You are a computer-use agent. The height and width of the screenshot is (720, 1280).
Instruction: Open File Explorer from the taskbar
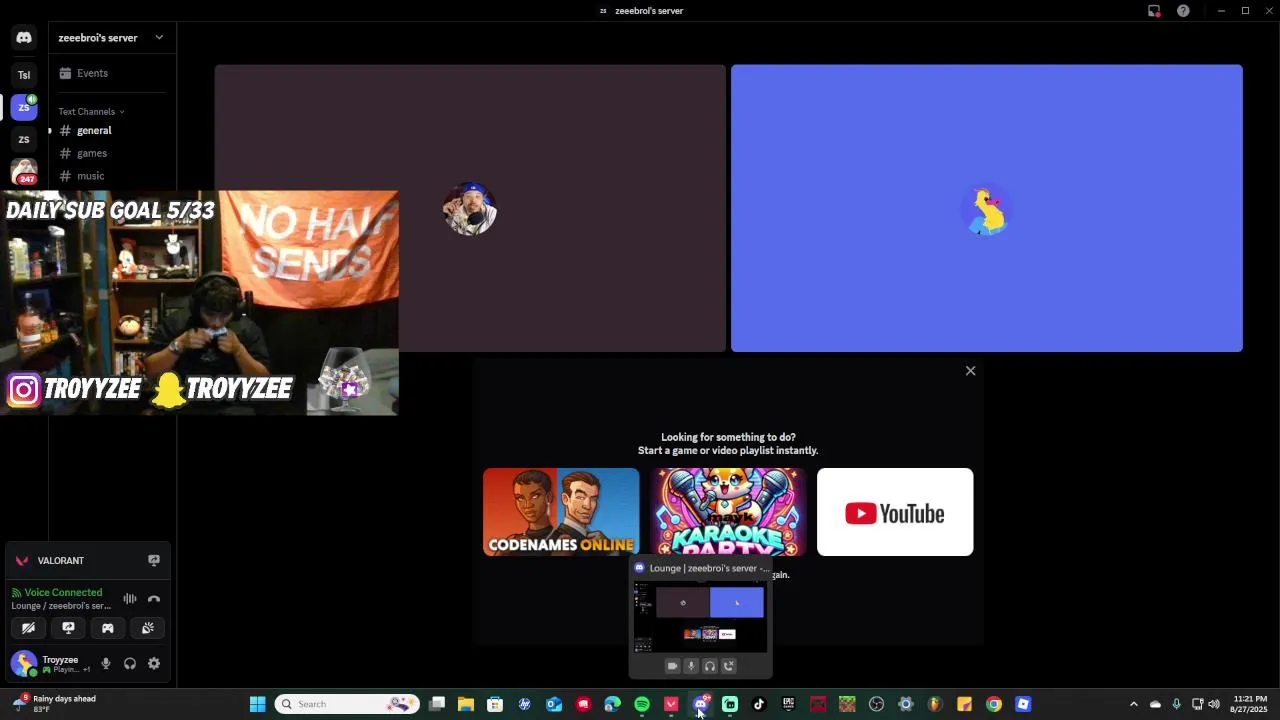(466, 704)
